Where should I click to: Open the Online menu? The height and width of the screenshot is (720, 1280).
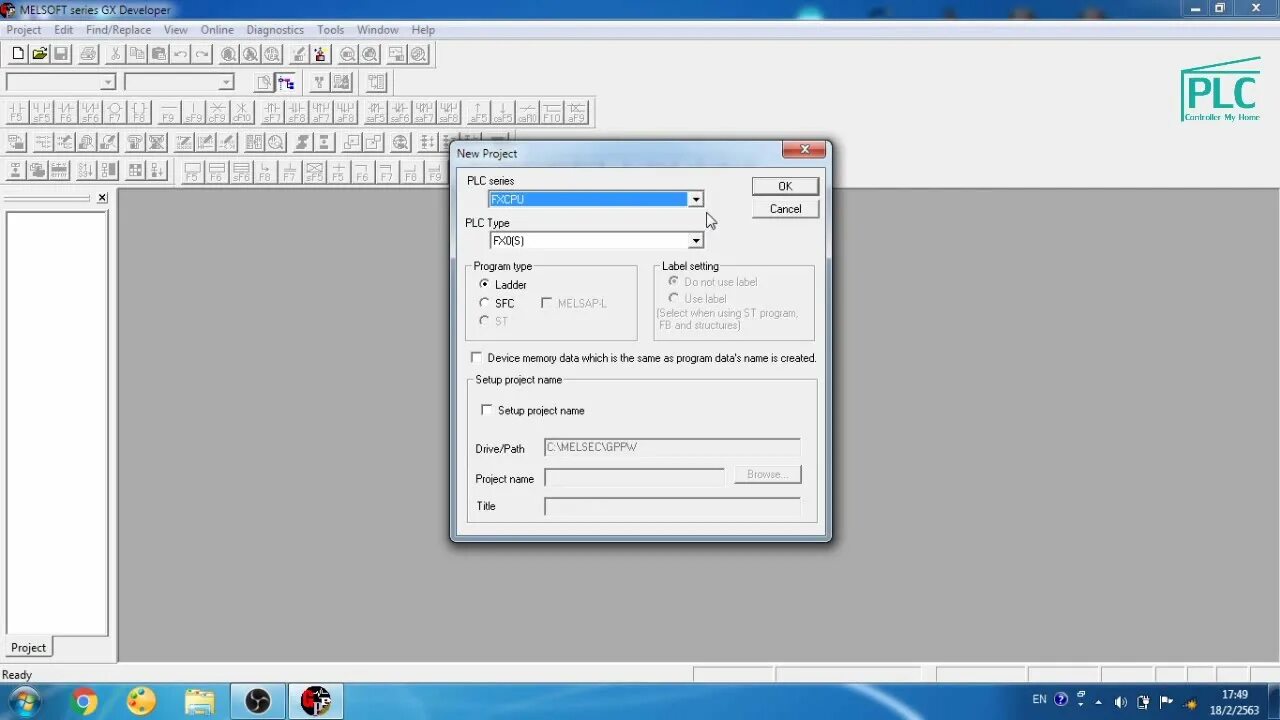click(x=217, y=30)
